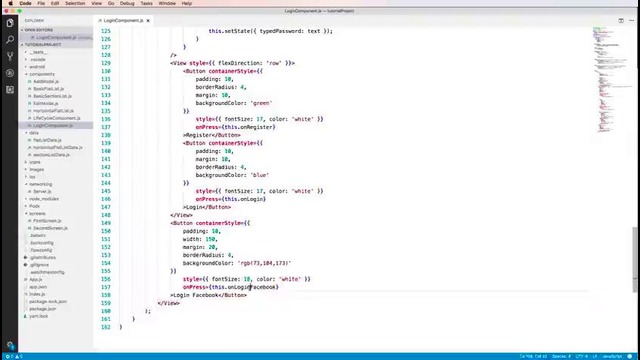
Task: Click the feedback smiley in status bar
Action: tap(630, 356)
